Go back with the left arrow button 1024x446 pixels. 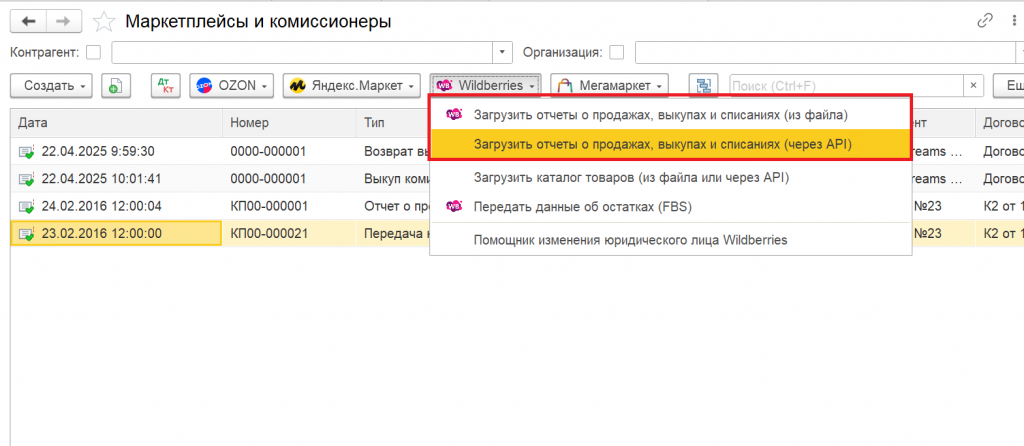pyautogui.click(x=28, y=22)
